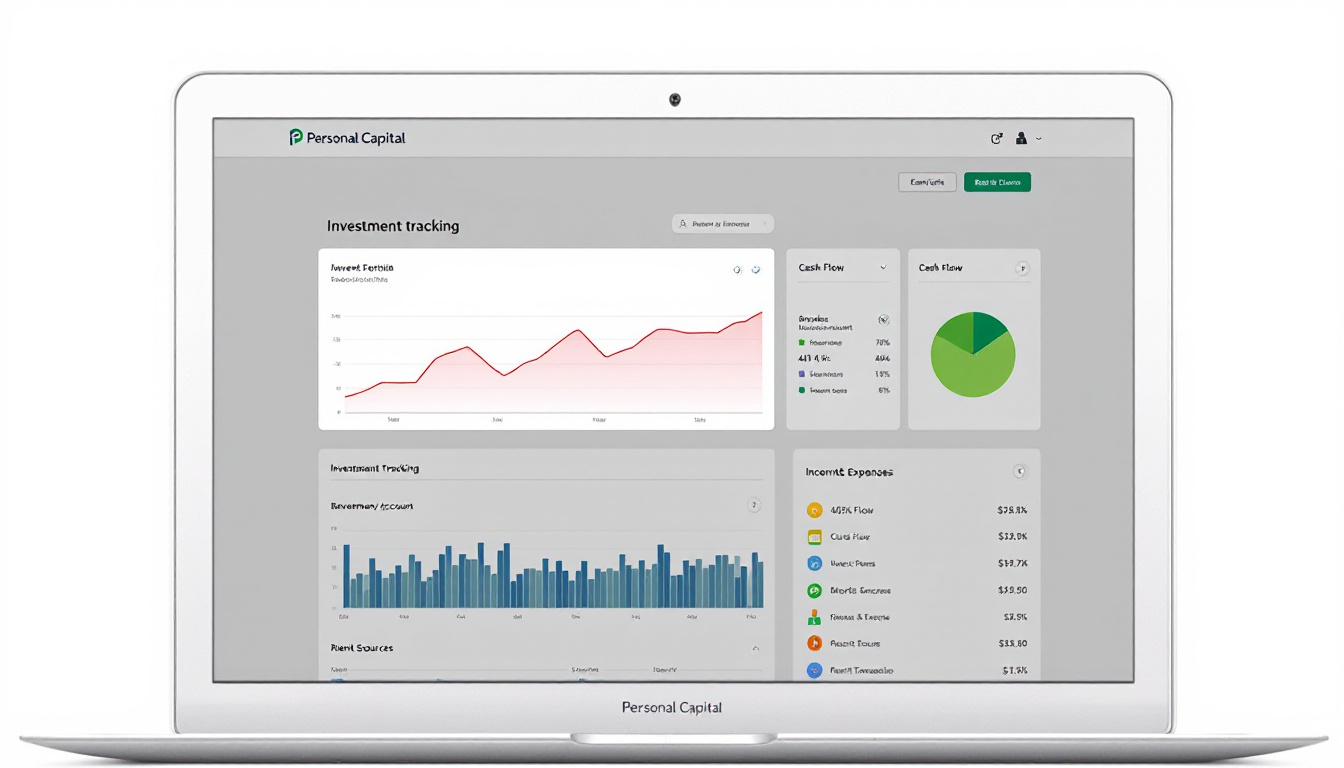This screenshot has width=1344, height=768.
Task: Click the user profile icon
Action: click(1021, 138)
